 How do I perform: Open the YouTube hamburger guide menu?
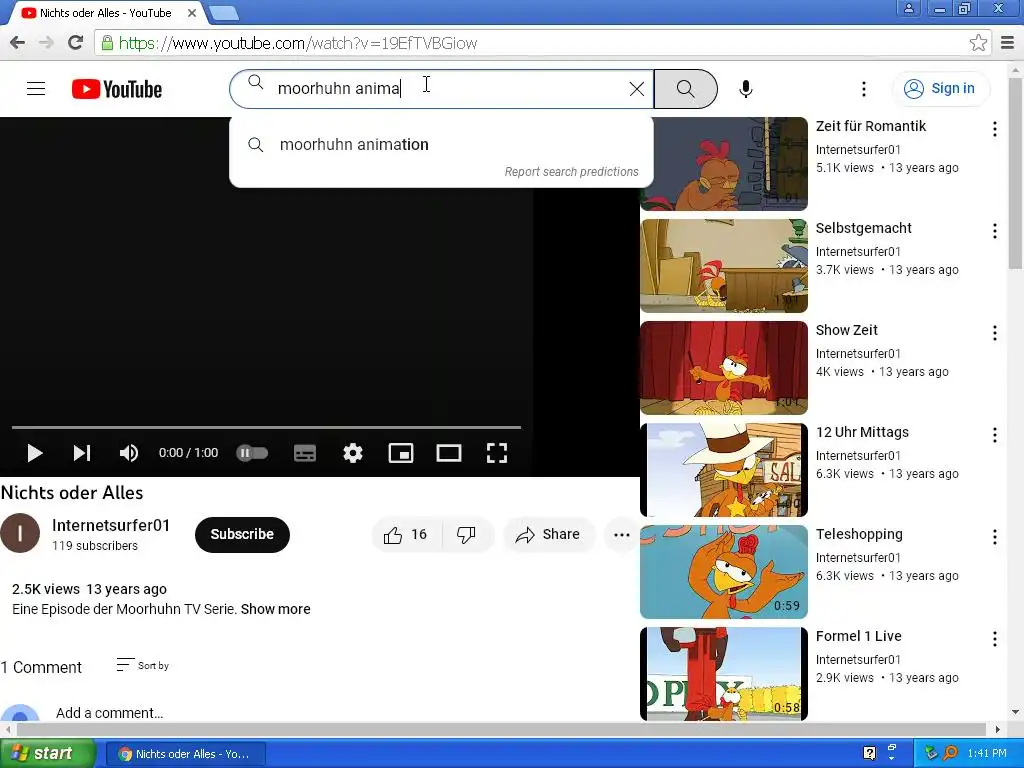[x=36, y=89]
